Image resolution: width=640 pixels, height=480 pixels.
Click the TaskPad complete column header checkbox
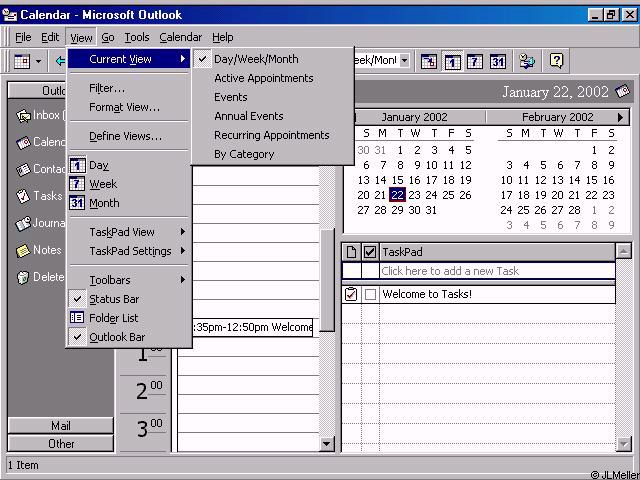tap(370, 252)
